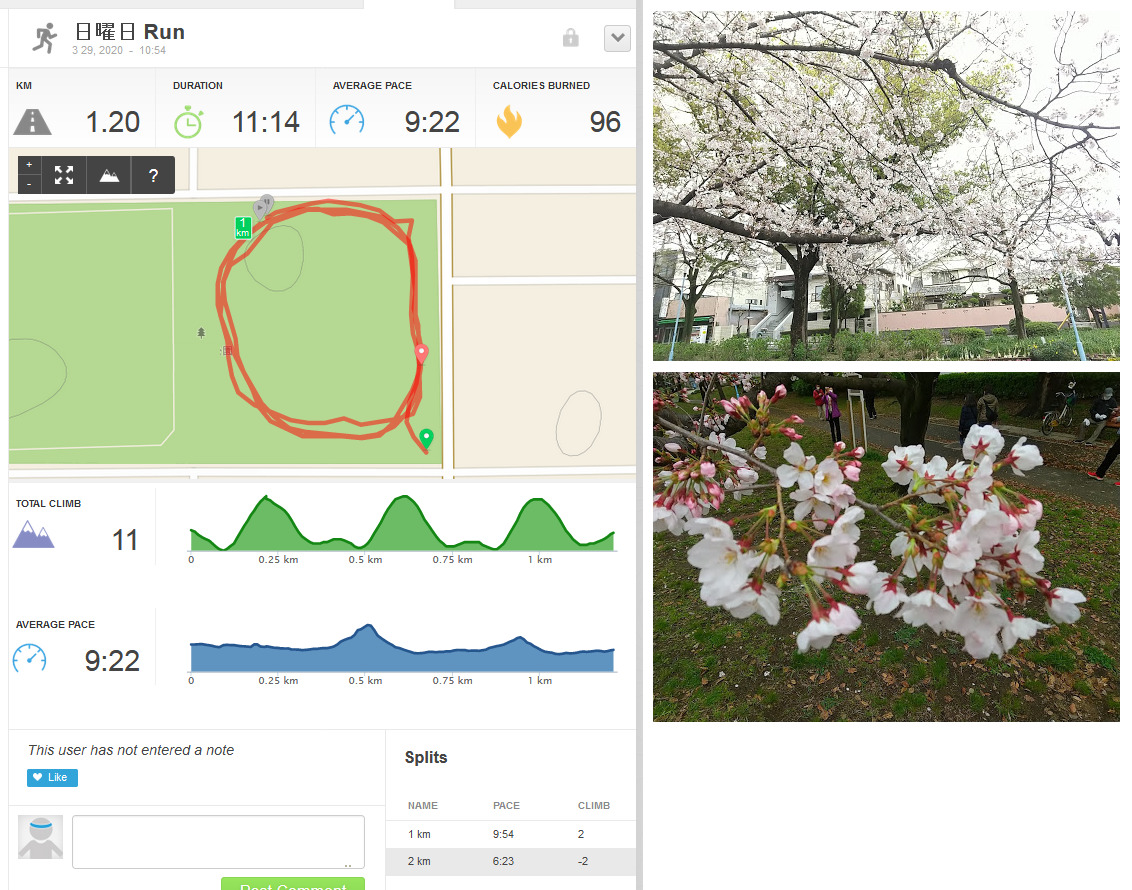
Task: Click the flame calories burned icon
Action: tap(509, 121)
